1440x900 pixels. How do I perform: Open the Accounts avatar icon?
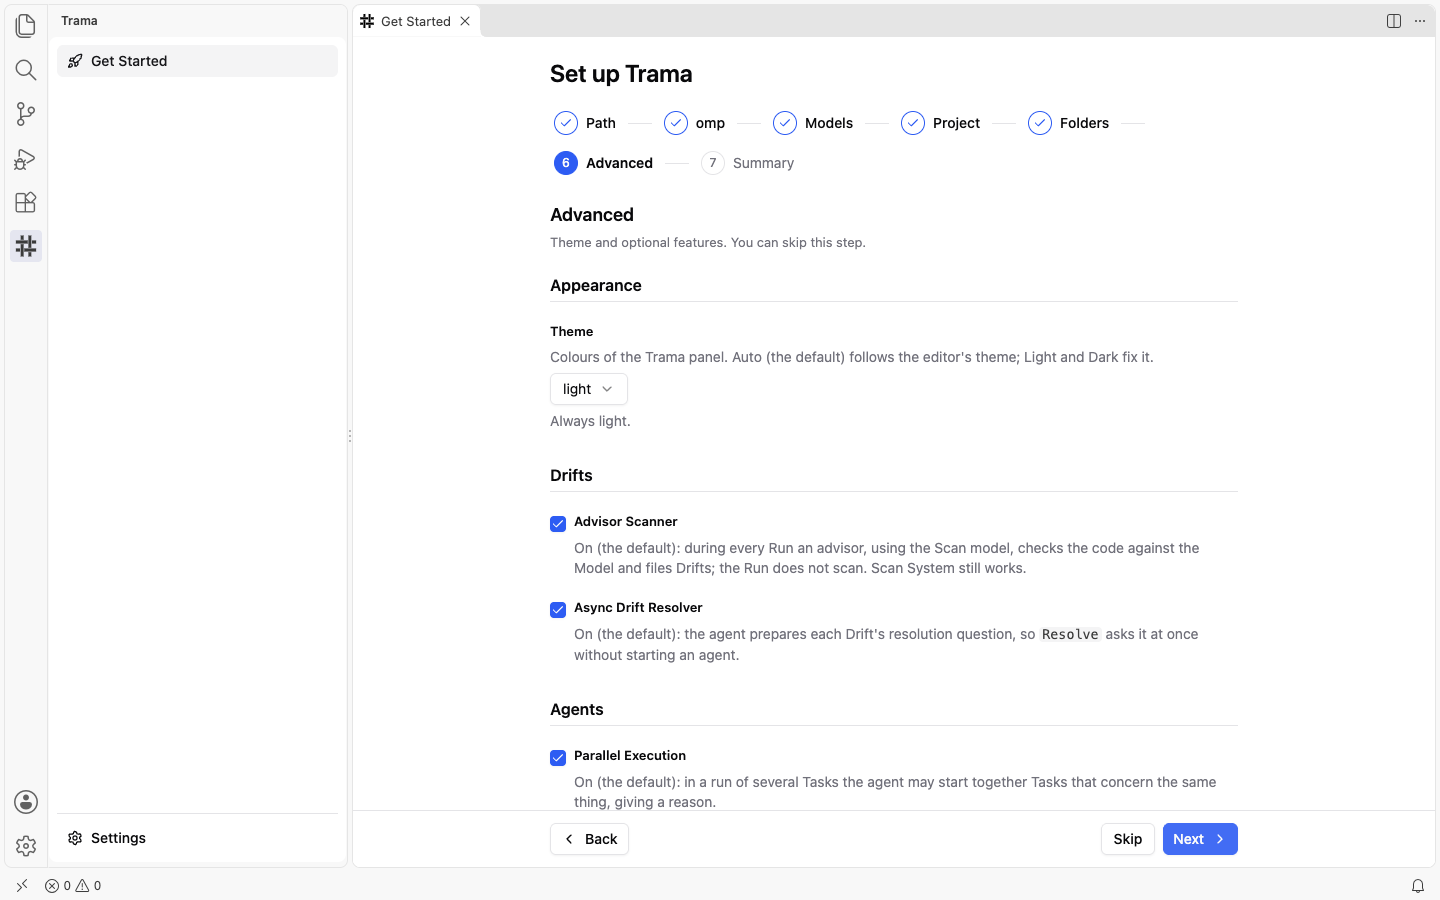click(x=26, y=802)
